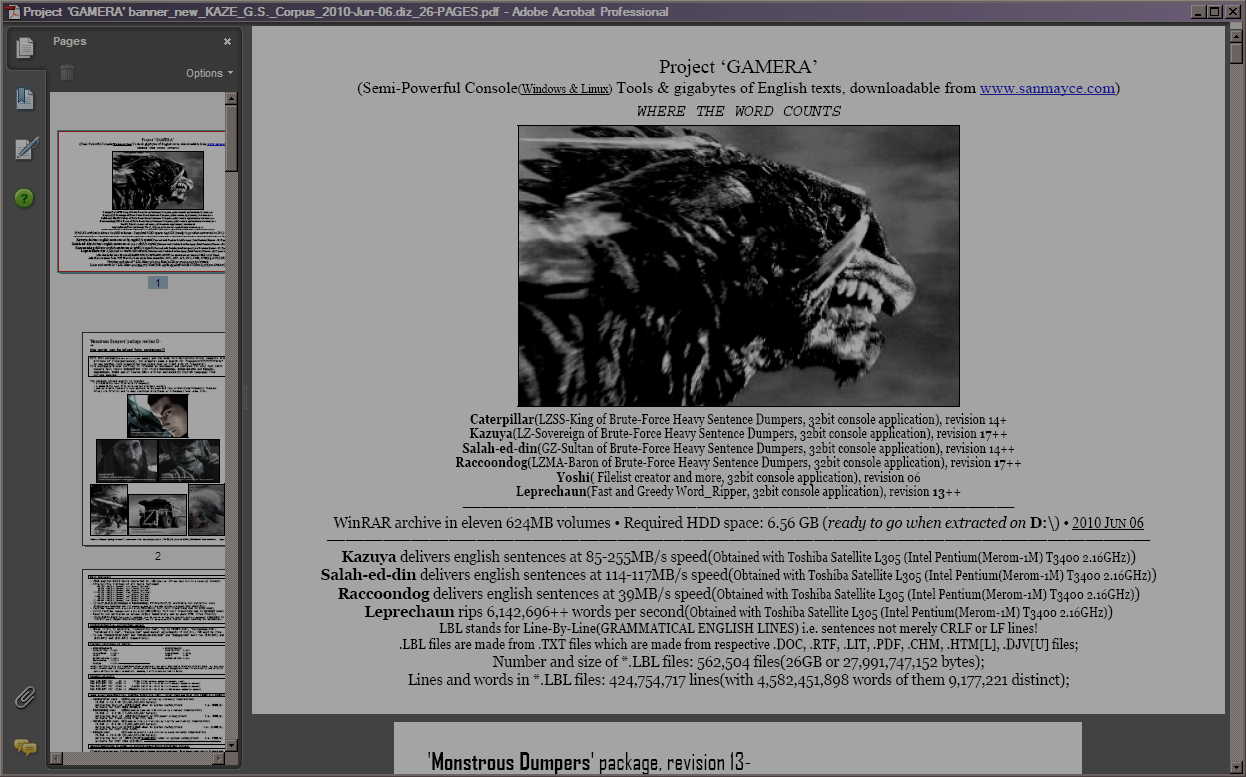
Task: Follow the www.sanmayce.com link
Action: click(x=1047, y=88)
